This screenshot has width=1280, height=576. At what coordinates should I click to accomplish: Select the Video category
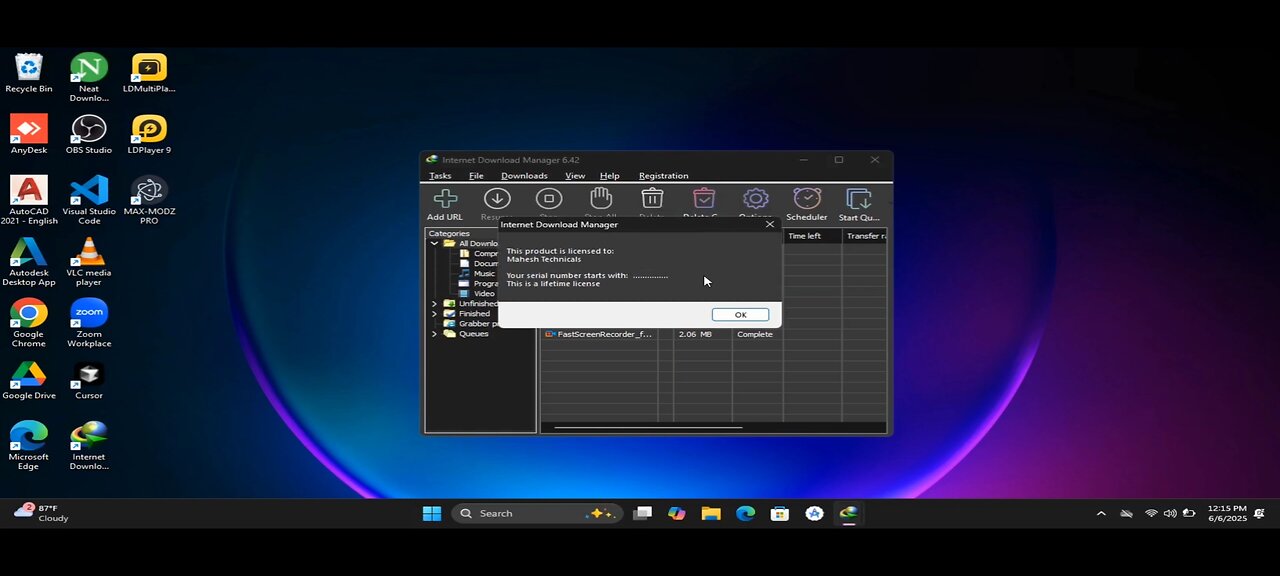tap(484, 293)
